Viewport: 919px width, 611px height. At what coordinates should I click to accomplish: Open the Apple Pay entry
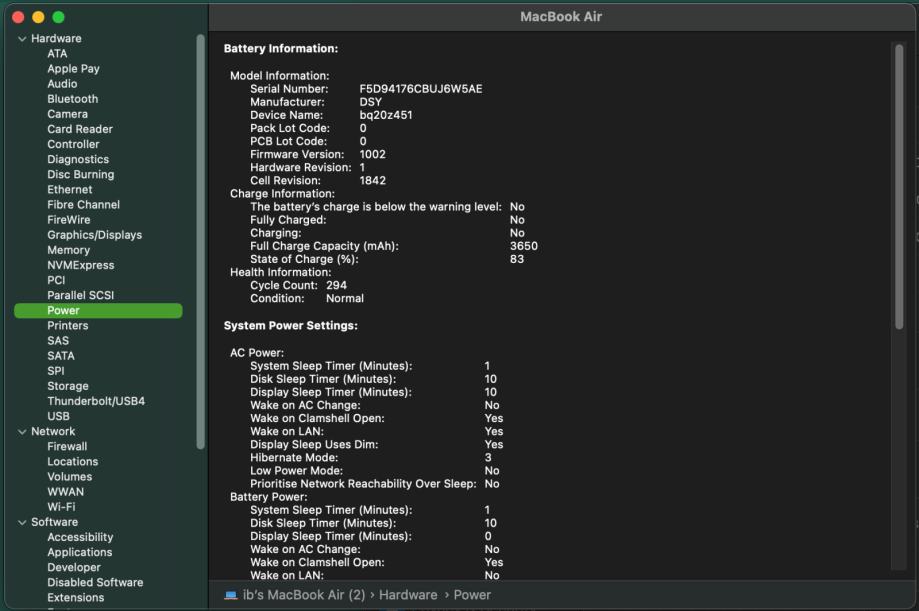click(73, 69)
